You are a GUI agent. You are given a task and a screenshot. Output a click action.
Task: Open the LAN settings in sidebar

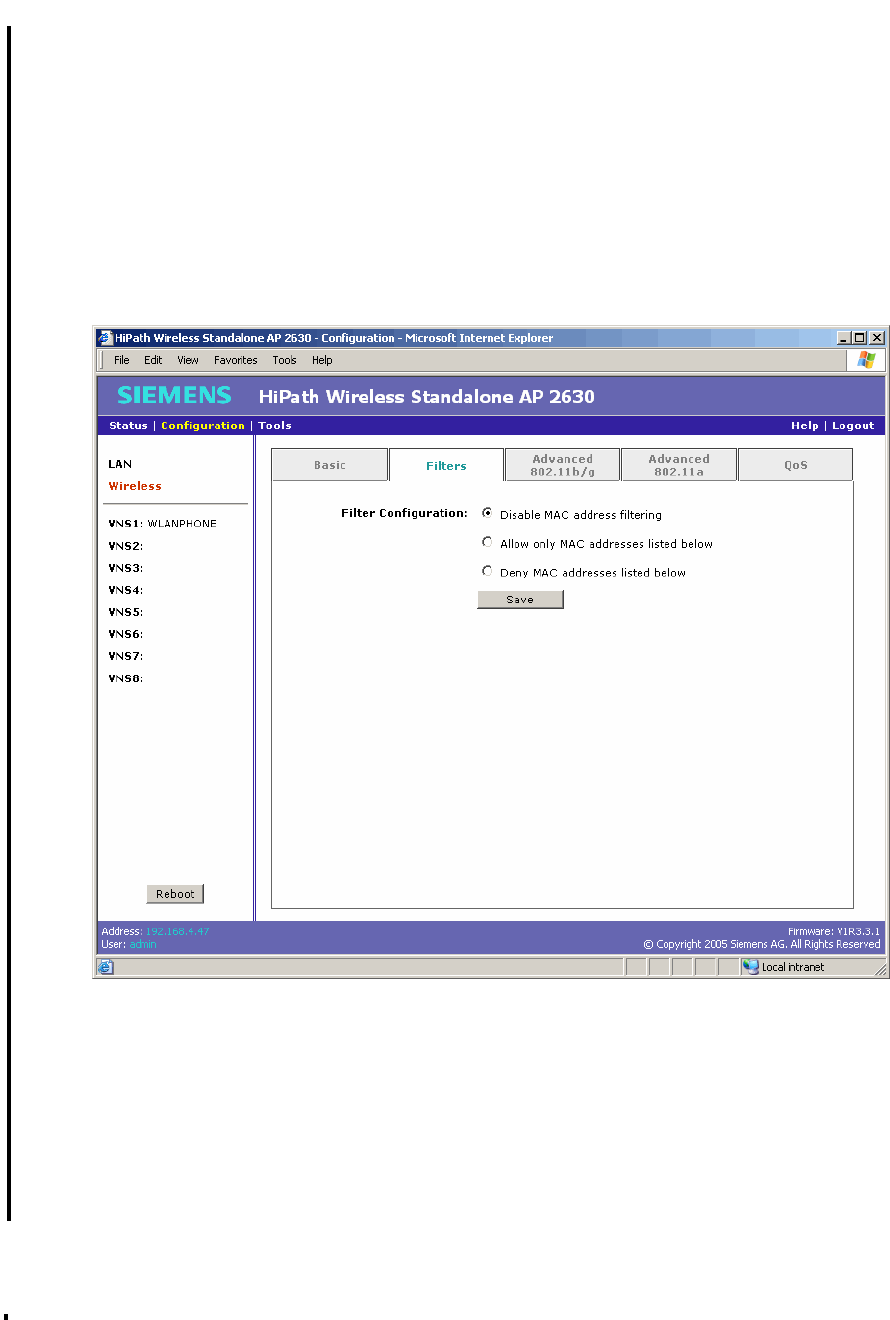[120, 464]
